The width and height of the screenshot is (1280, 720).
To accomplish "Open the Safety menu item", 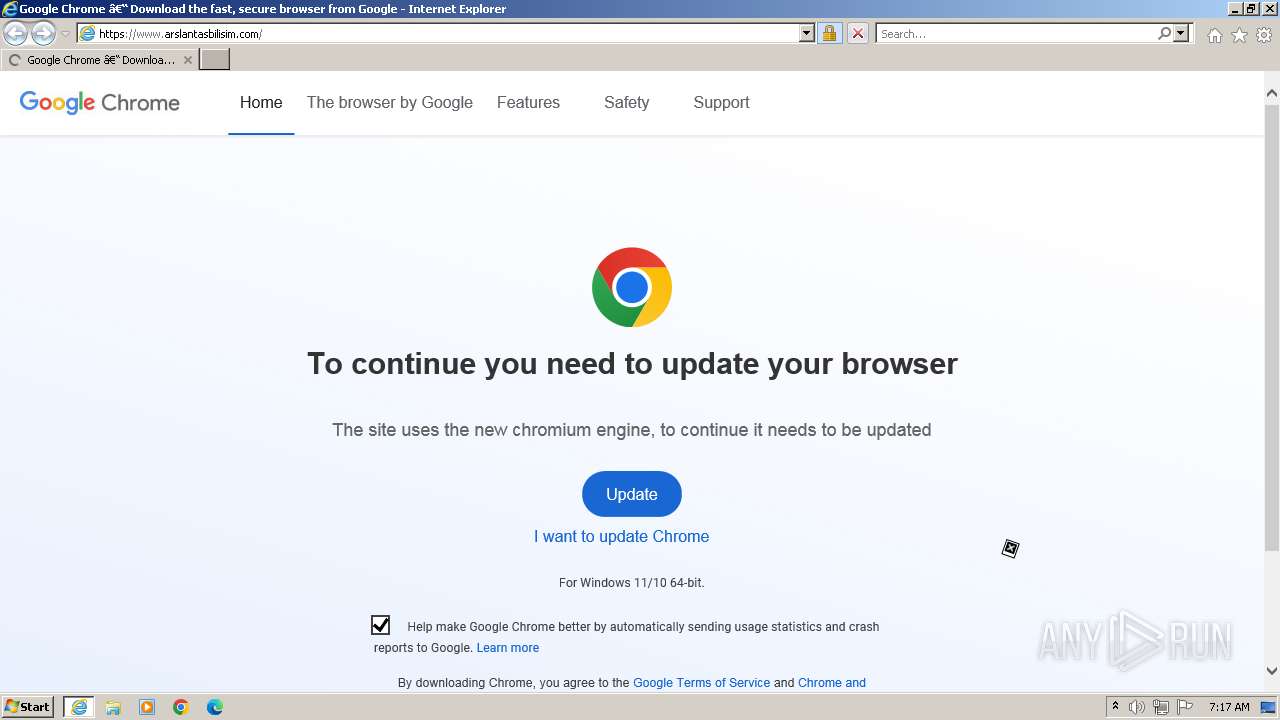I will [x=626, y=102].
